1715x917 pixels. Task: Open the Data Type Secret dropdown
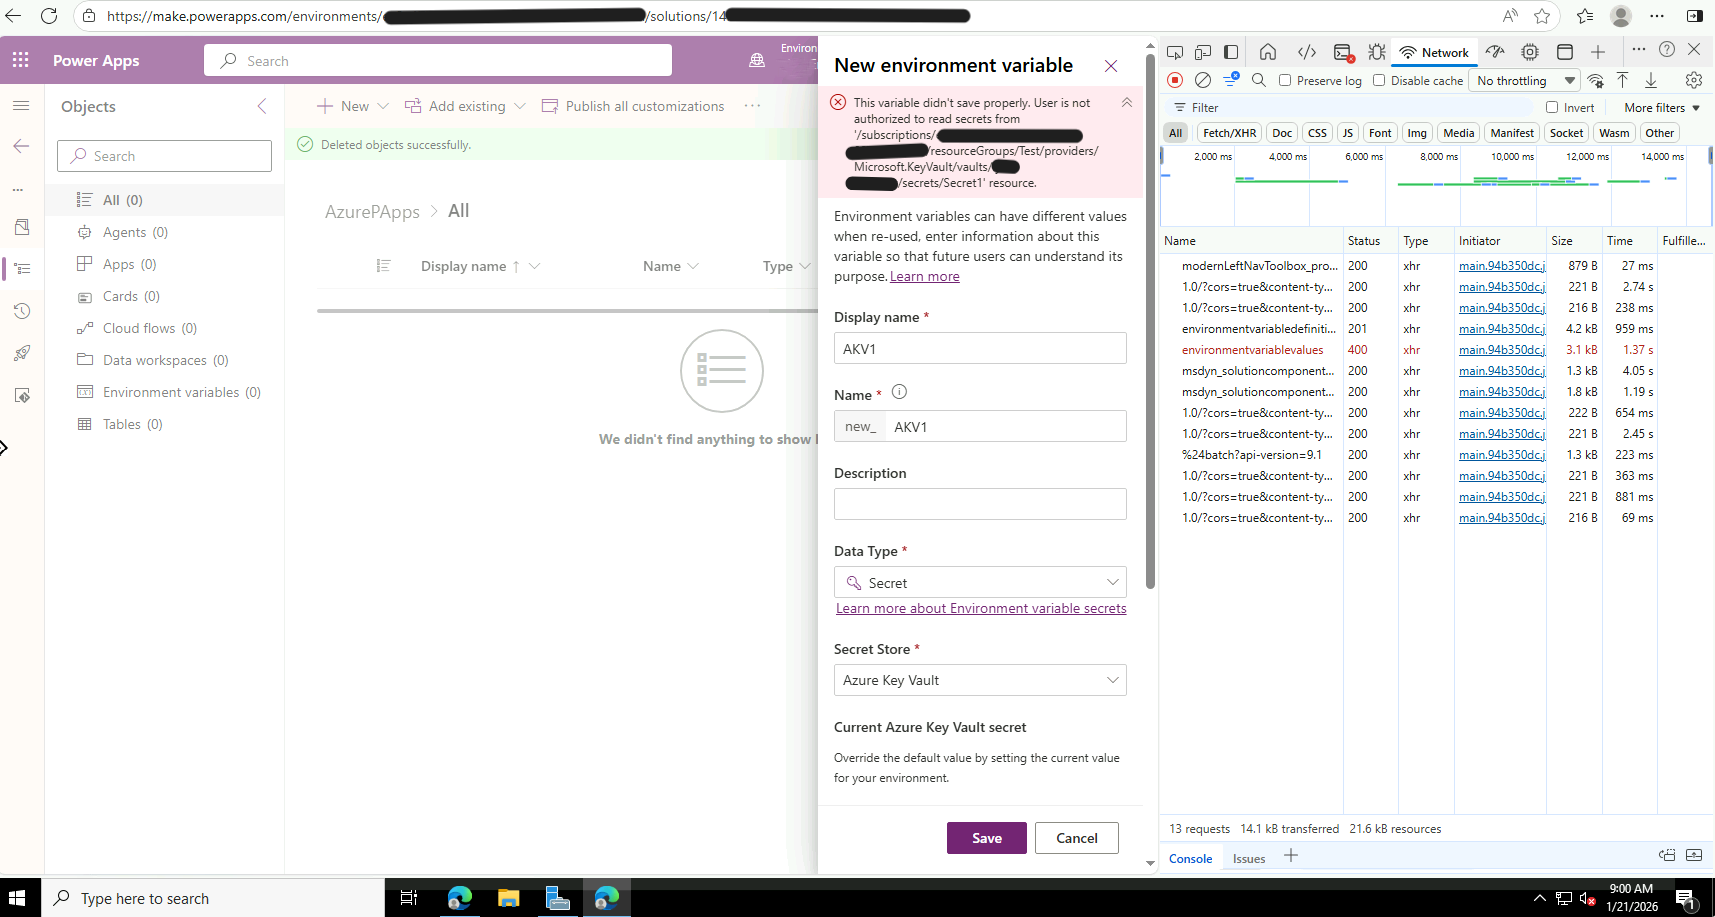pos(980,582)
